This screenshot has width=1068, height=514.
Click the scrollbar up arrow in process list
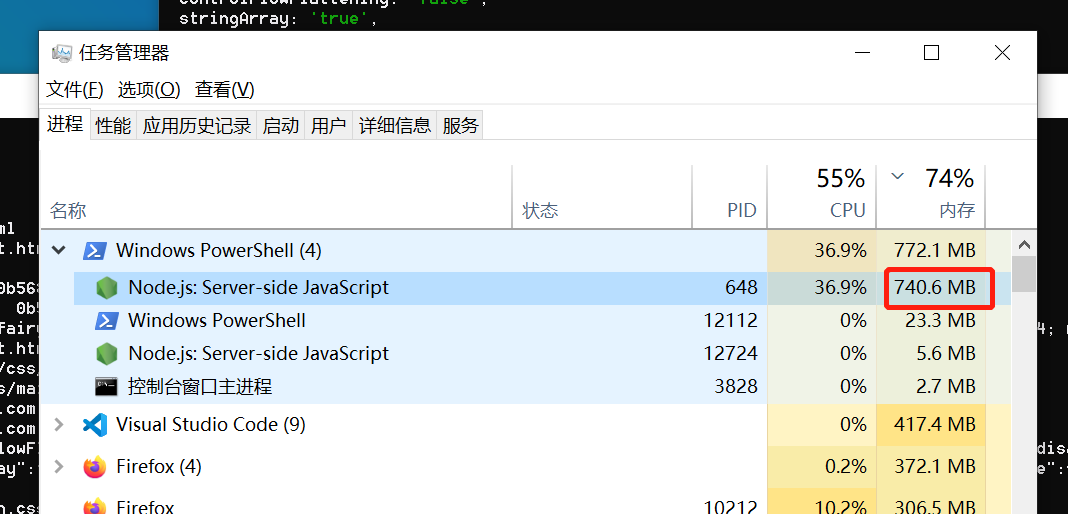click(x=1024, y=244)
